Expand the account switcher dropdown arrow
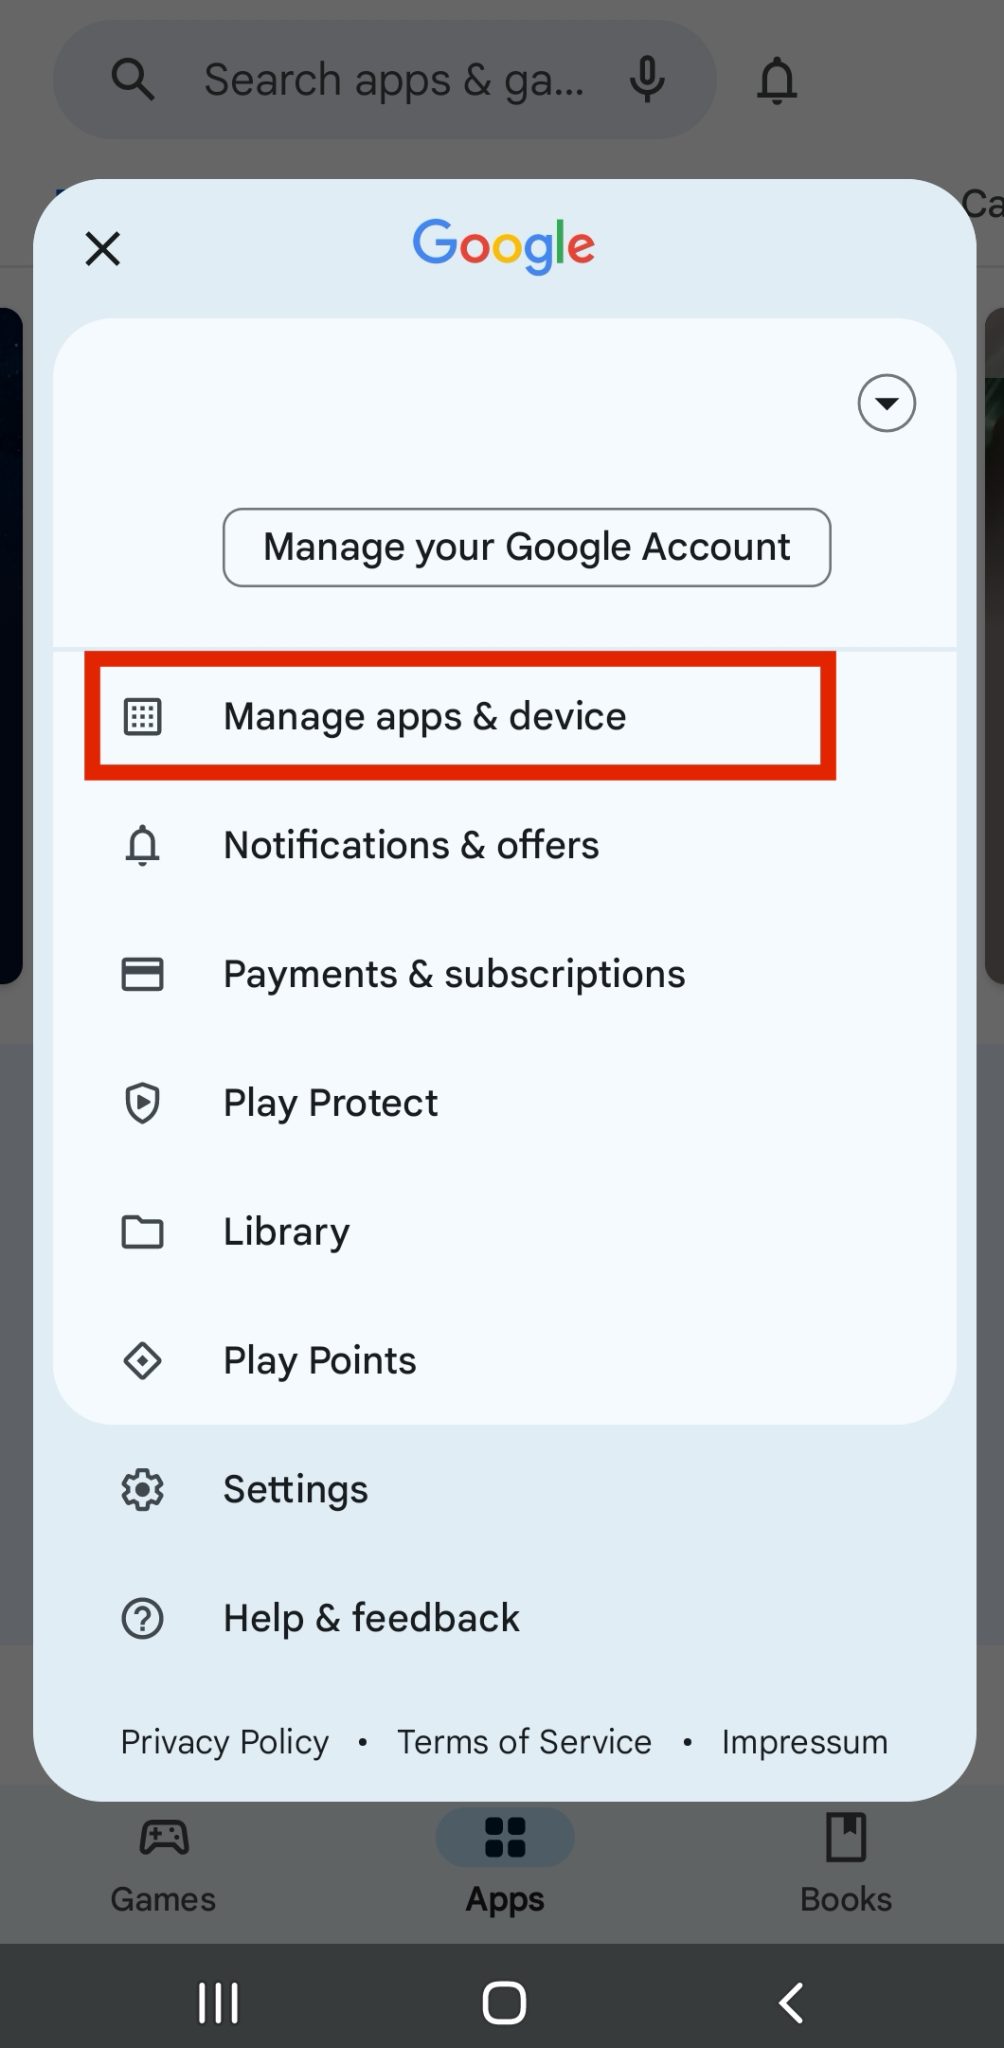 coord(886,403)
